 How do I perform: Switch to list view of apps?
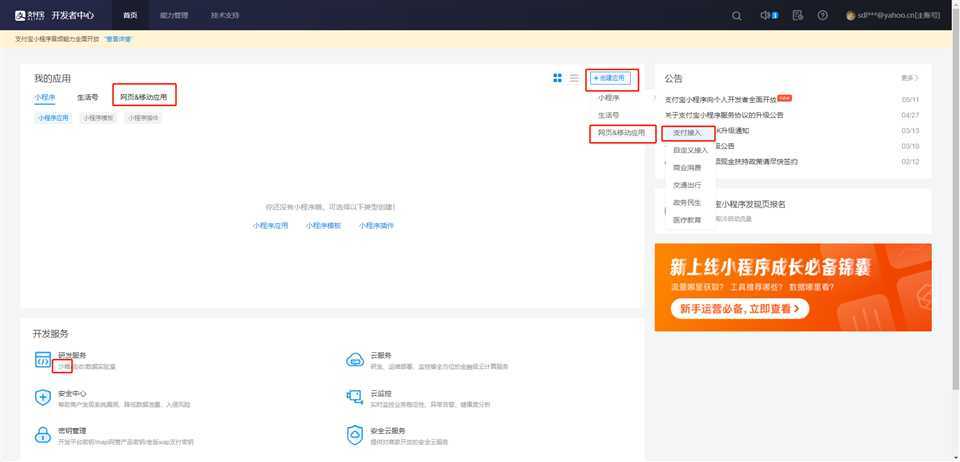574,78
